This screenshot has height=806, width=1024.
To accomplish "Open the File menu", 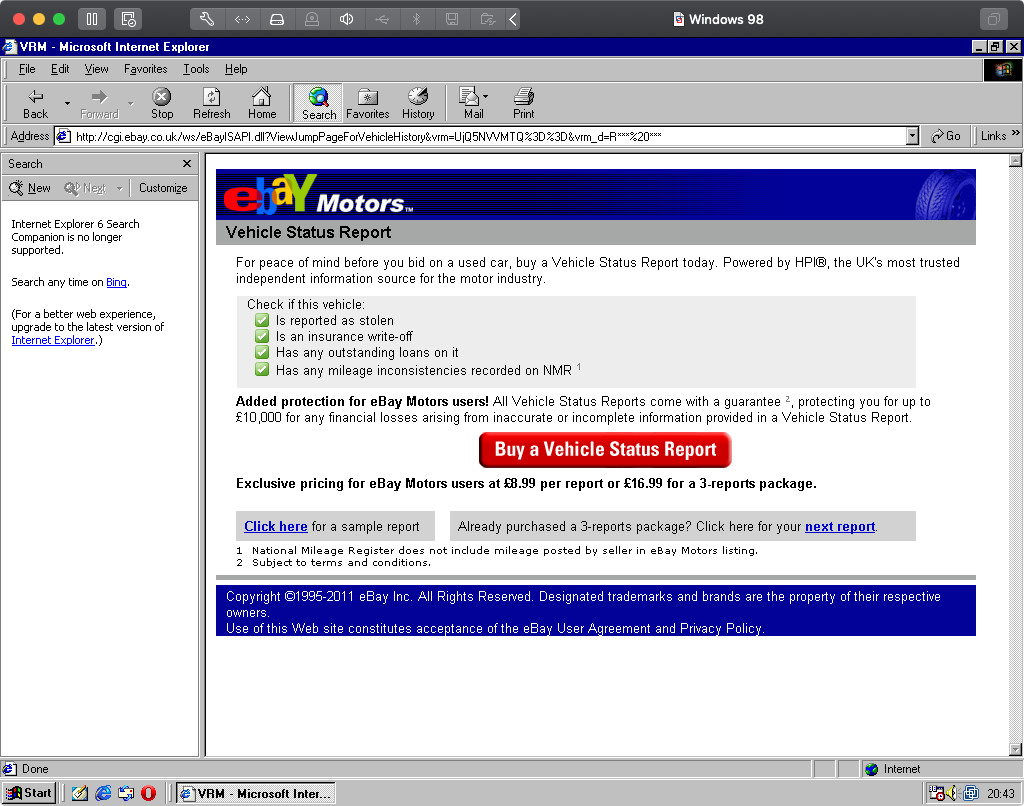I will 27,69.
